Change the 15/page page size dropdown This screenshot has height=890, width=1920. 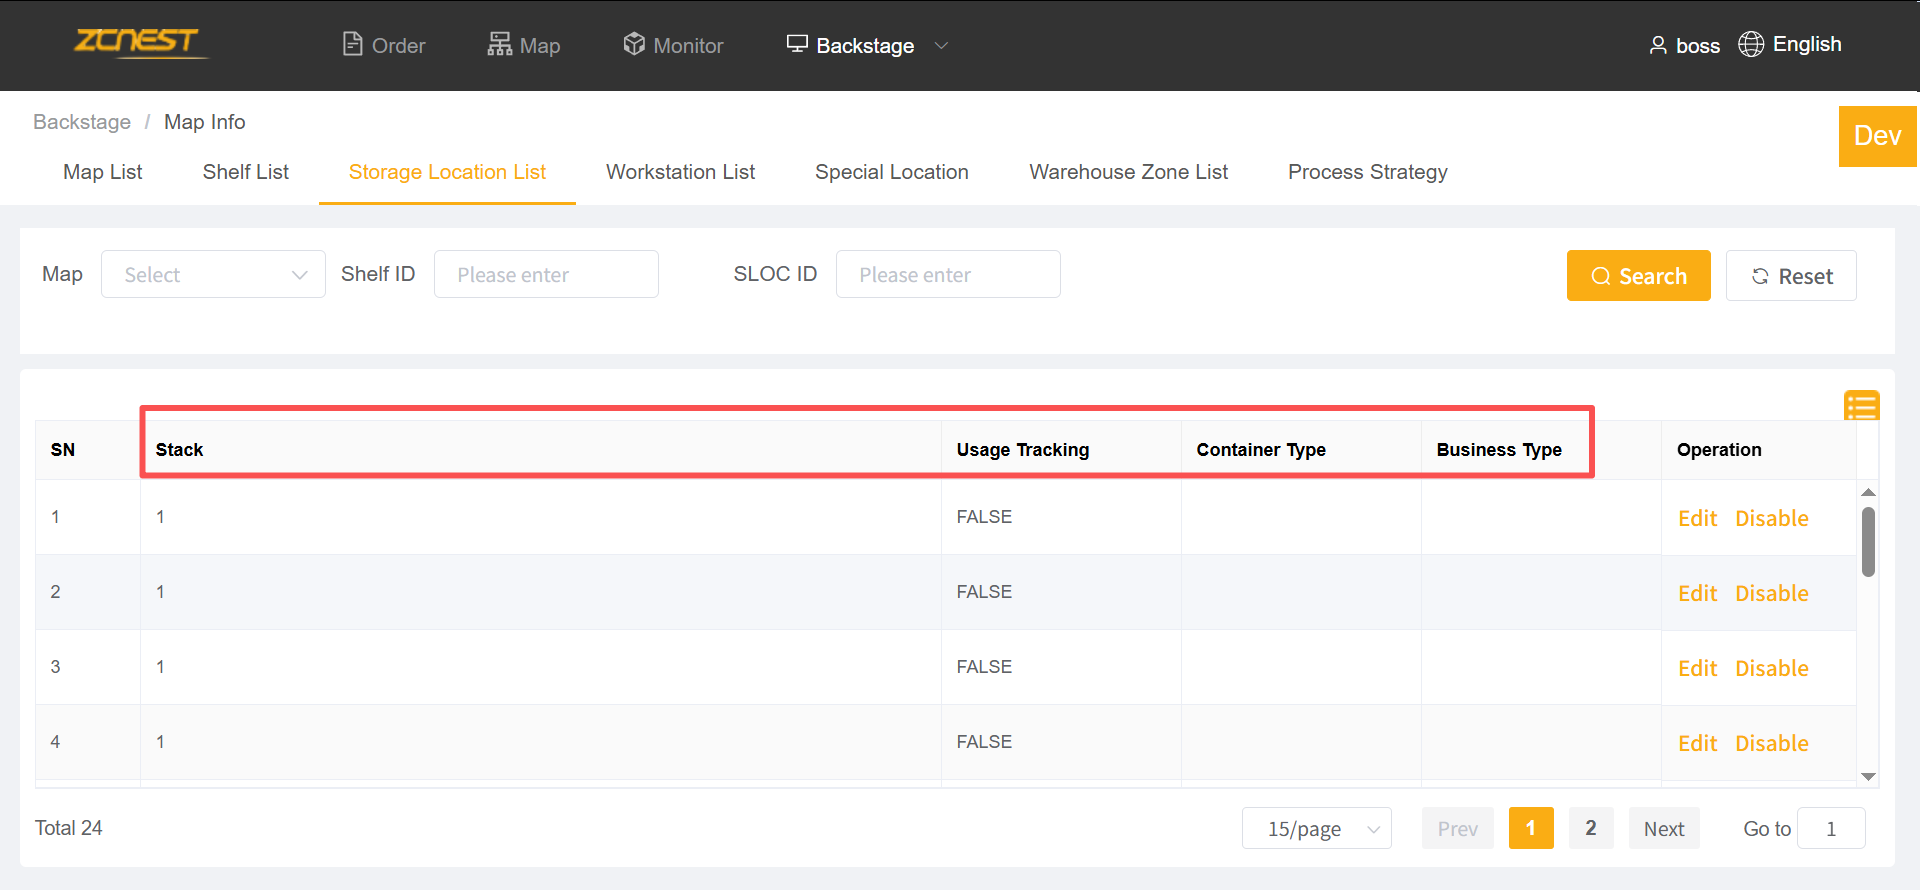click(x=1316, y=828)
